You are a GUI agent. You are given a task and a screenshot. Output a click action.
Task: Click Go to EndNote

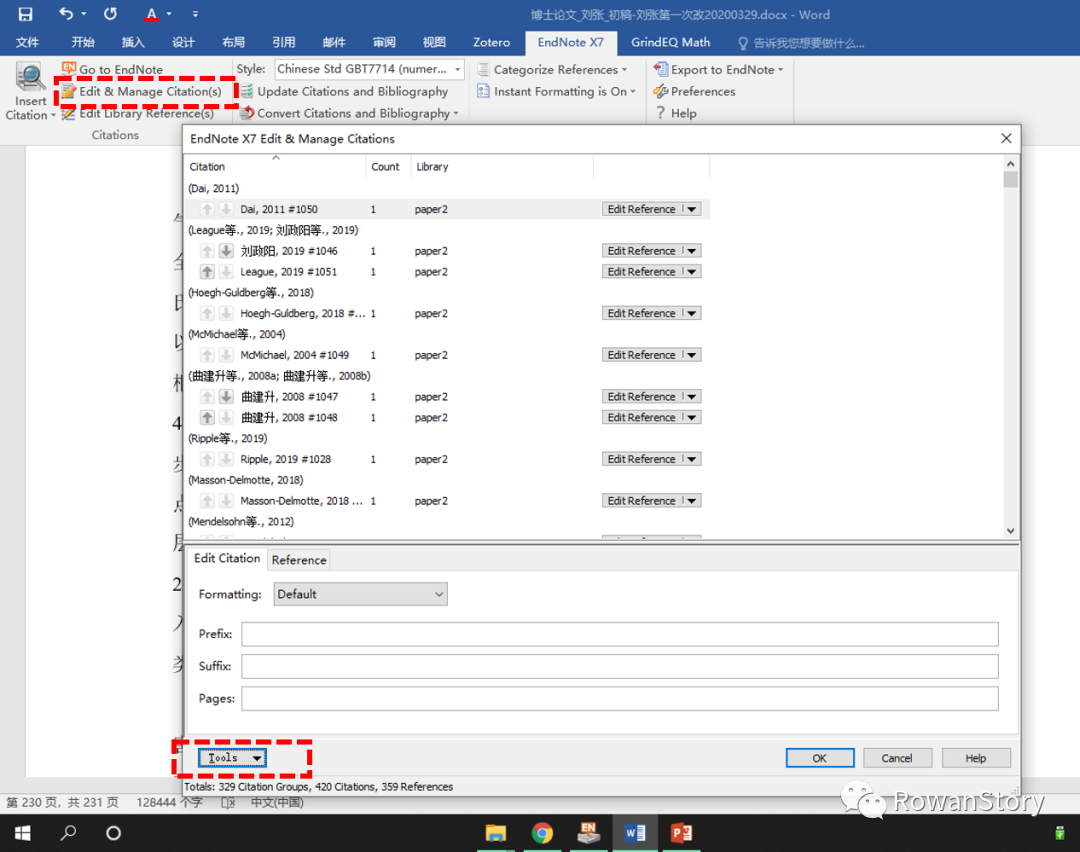(112, 69)
